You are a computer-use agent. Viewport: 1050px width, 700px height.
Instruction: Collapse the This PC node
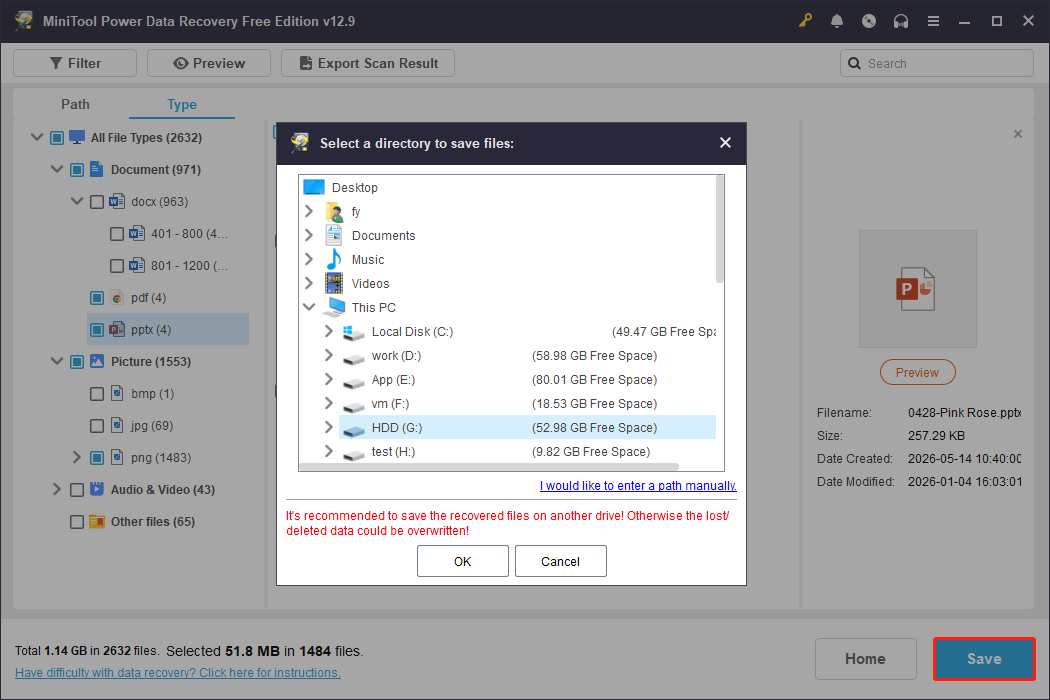click(x=309, y=307)
